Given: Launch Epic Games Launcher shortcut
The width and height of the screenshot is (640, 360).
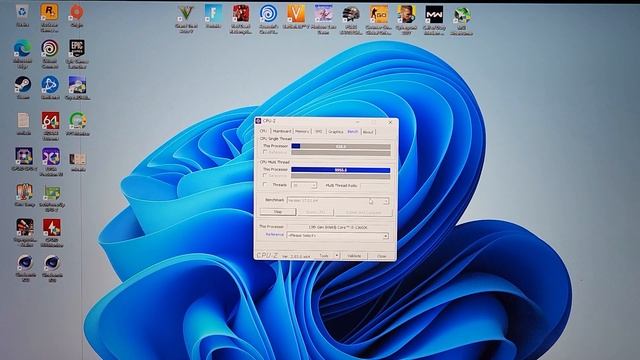Looking at the screenshot, I should 77,53.
